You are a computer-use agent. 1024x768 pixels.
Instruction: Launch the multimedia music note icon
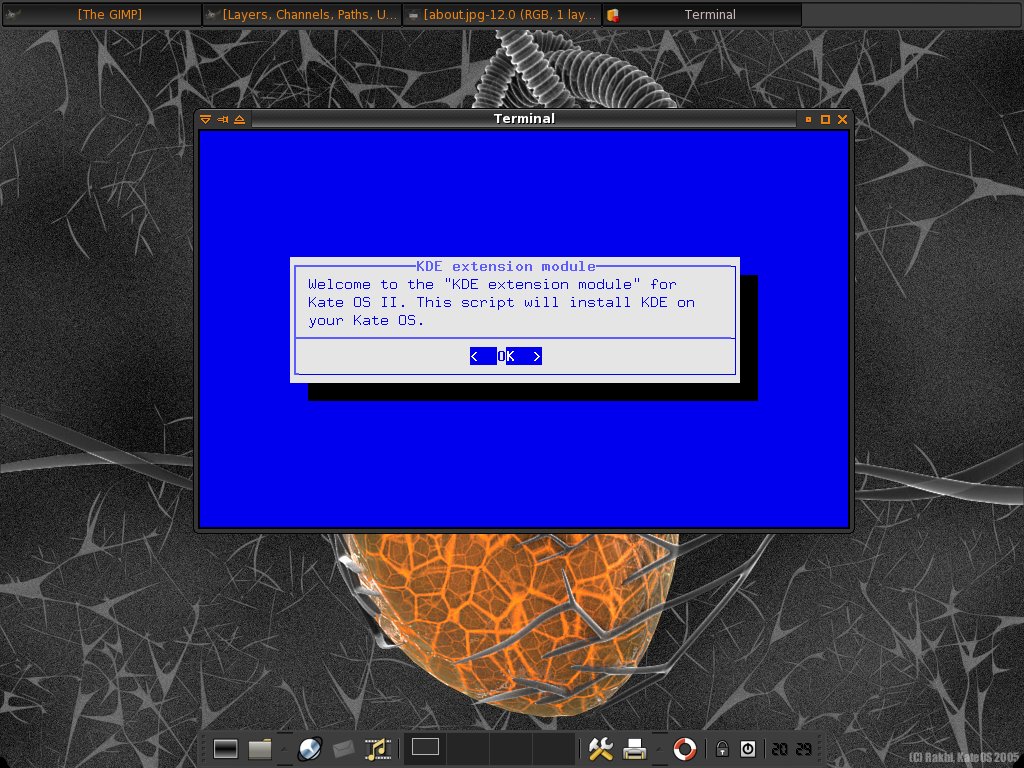pos(377,749)
